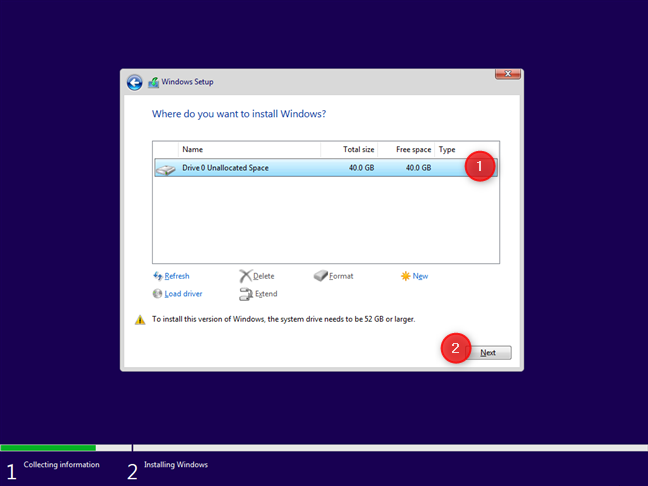
Task: Click the yellow warning triangle icon
Action: (140, 320)
